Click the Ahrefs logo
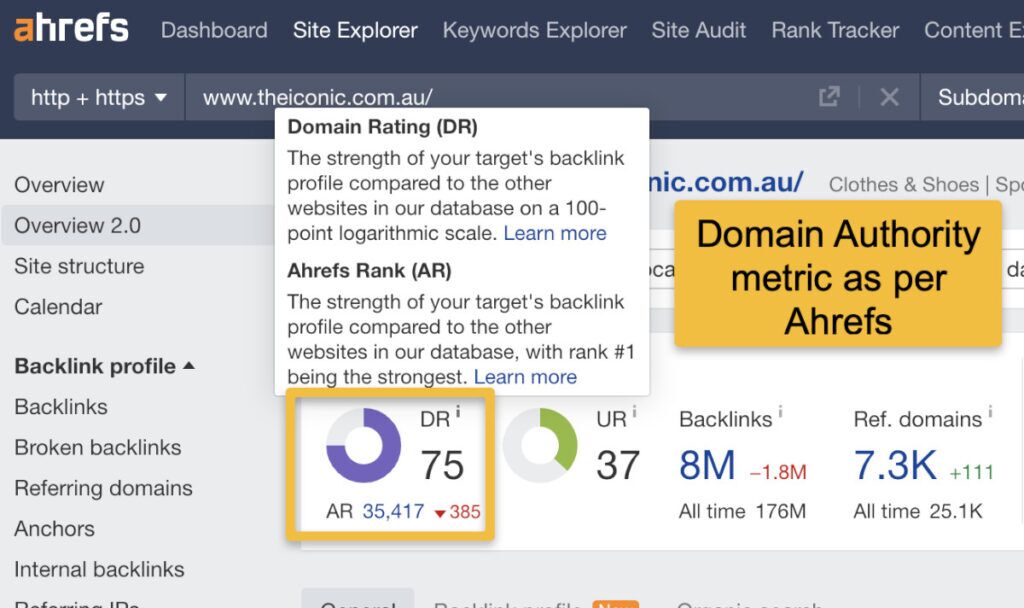Screen dimensions: 1024x608 tap(68, 30)
